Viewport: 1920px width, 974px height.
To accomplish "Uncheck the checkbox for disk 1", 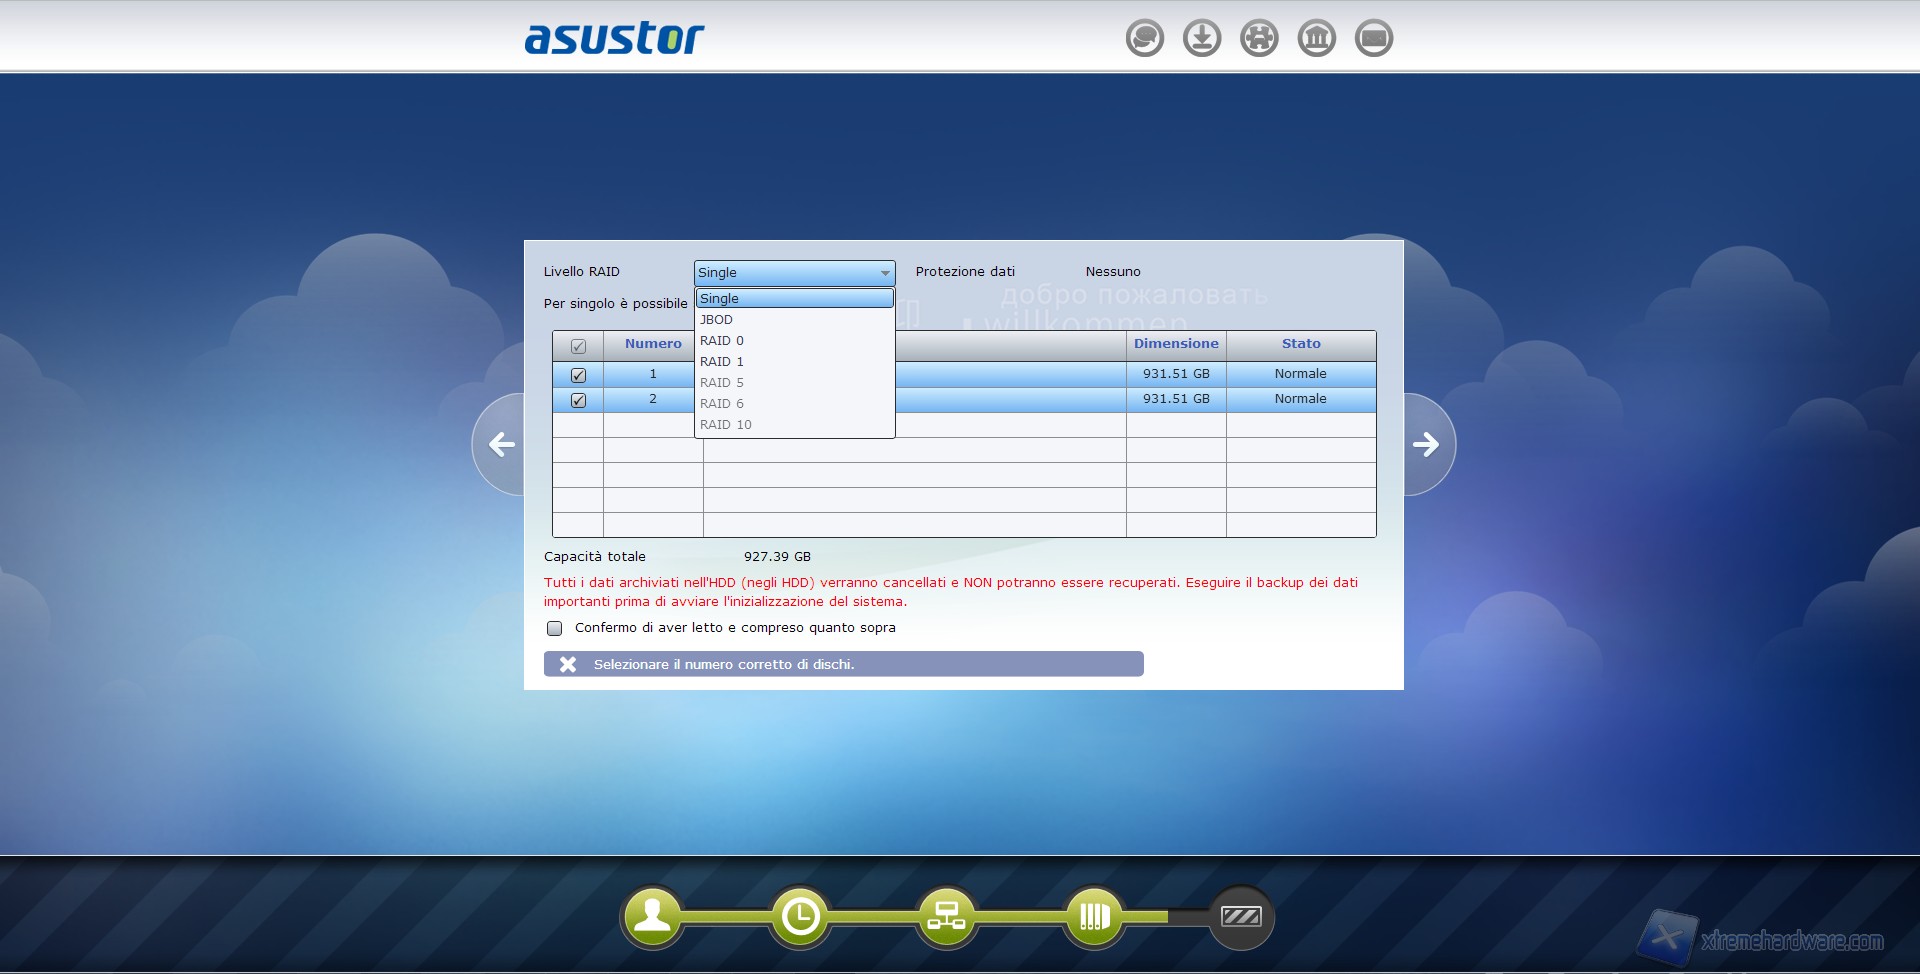I will [x=578, y=375].
